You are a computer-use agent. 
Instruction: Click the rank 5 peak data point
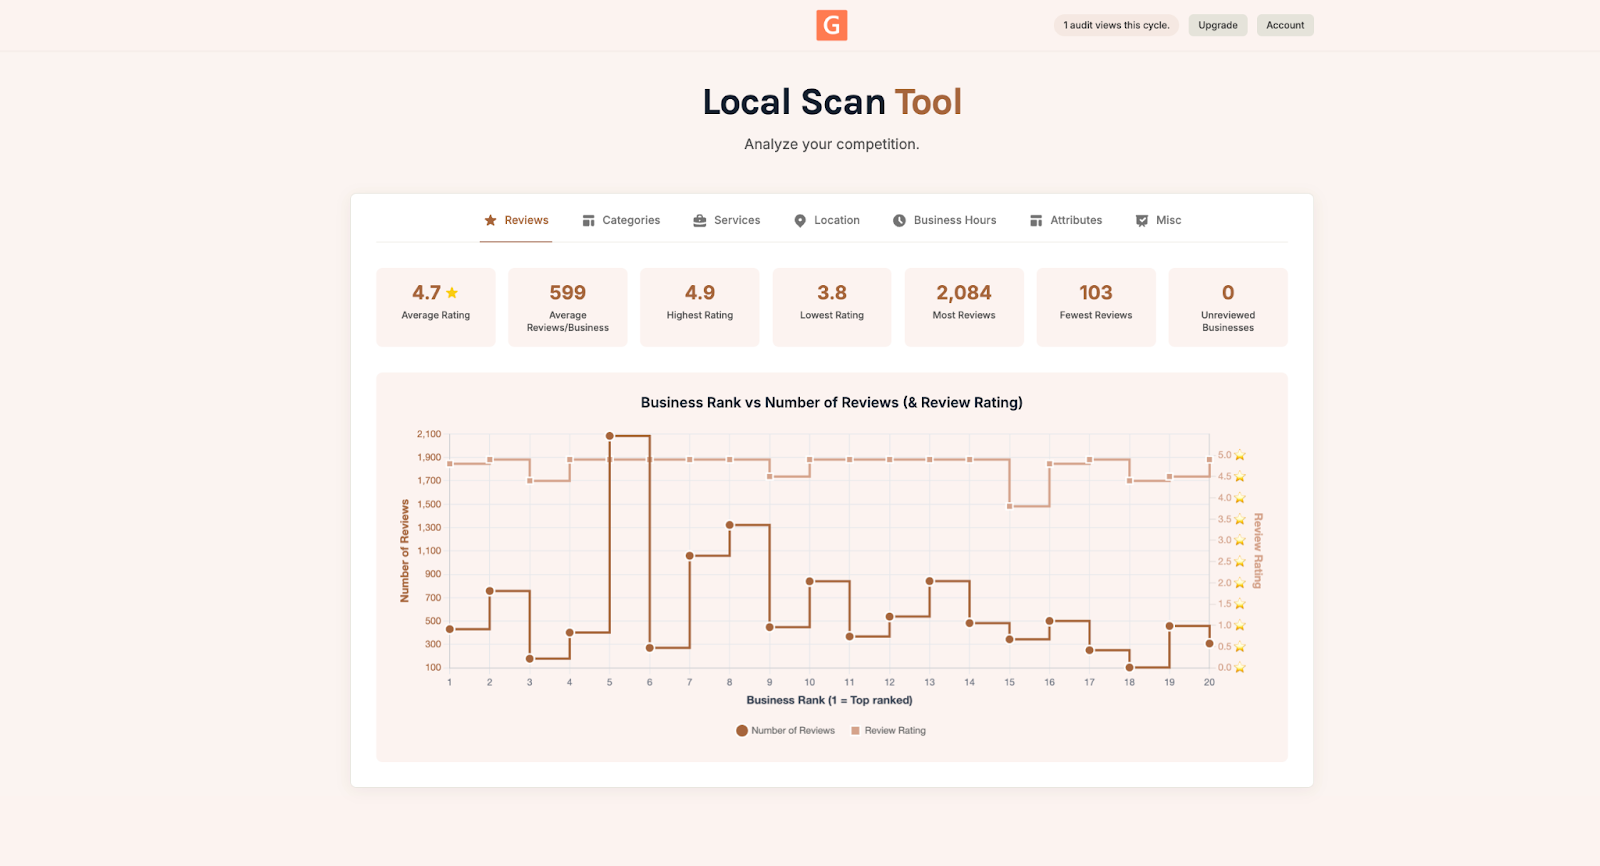[610, 436]
